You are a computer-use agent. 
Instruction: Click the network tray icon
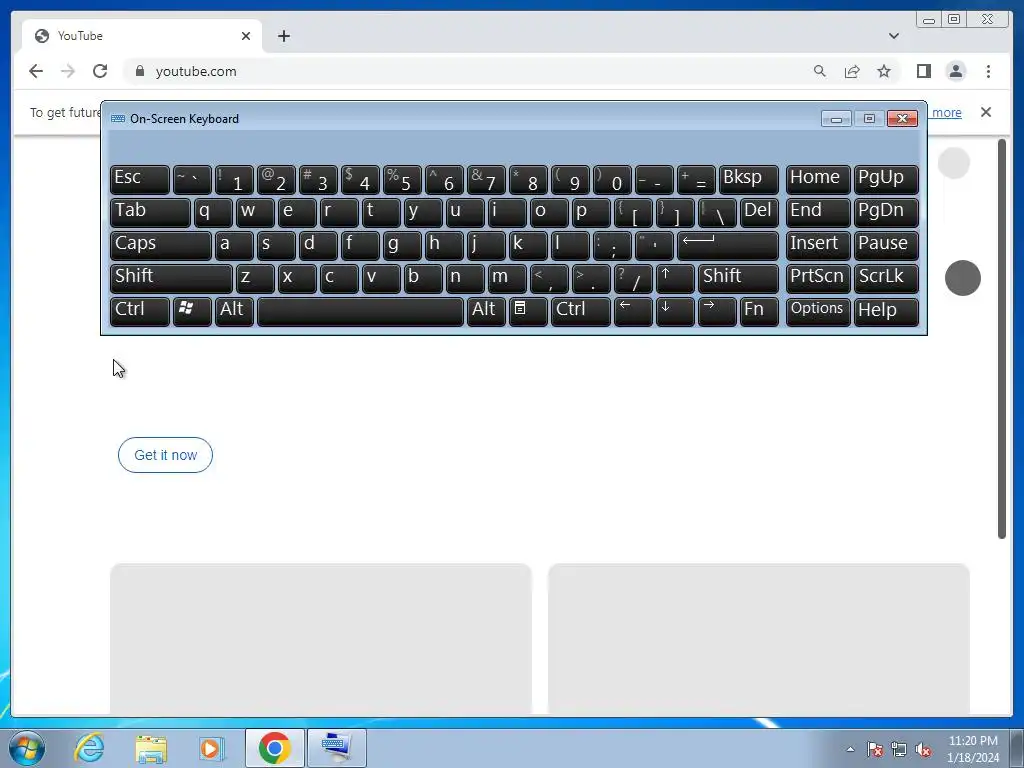coord(899,749)
